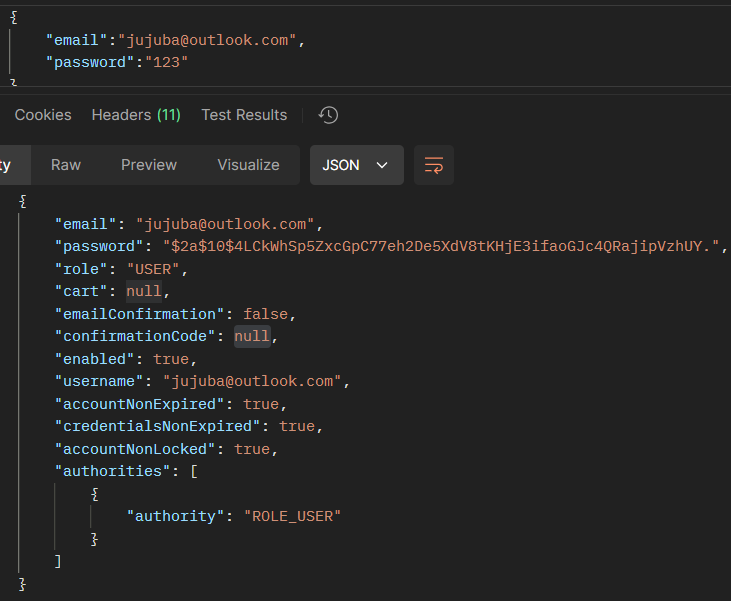731x601 pixels.
Task: Click the "accountNonLocked" key
Action: (135, 449)
